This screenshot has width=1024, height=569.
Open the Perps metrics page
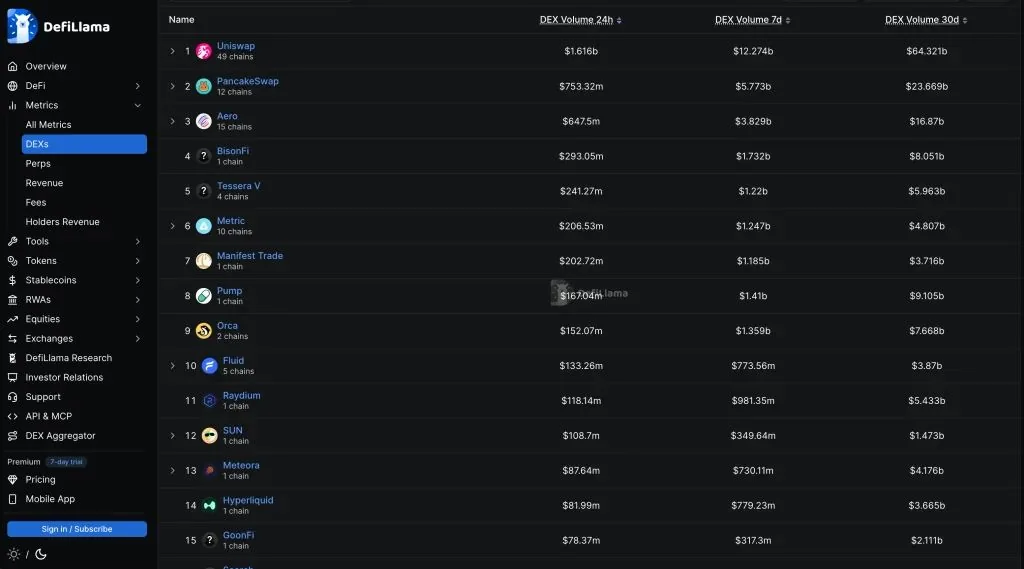pos(38,163)
